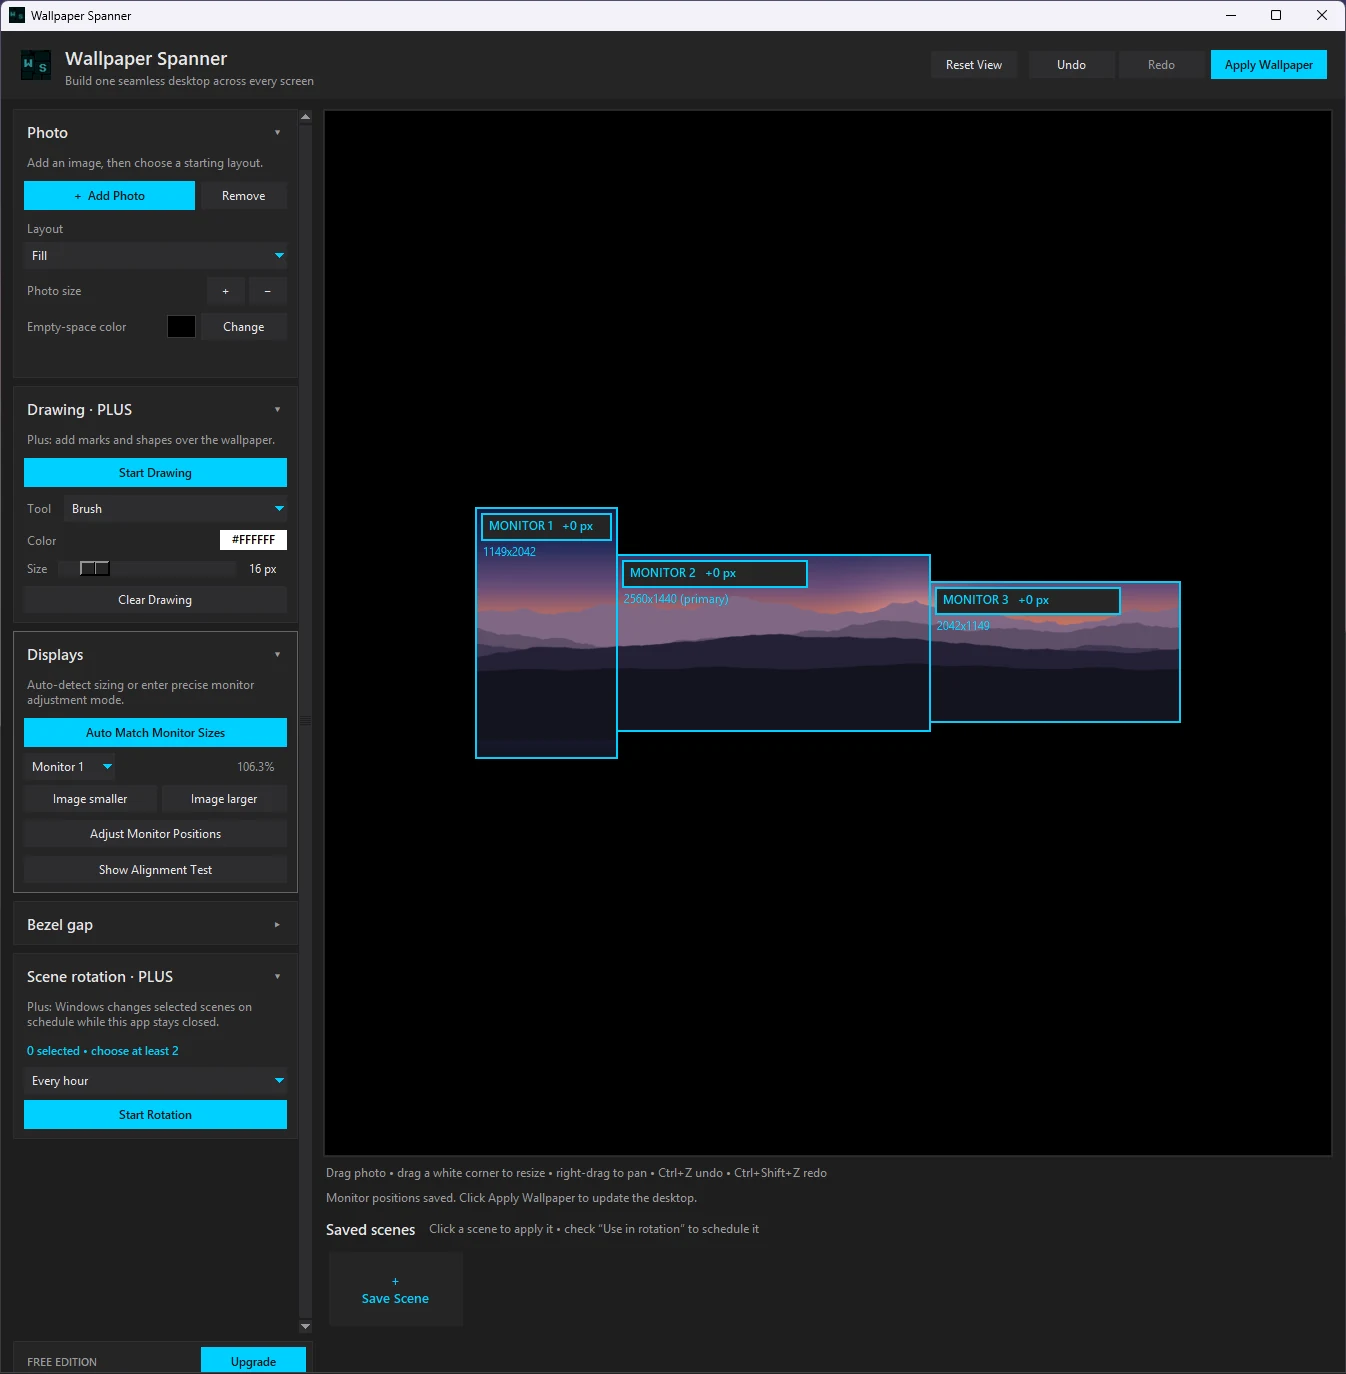Click the Image larger button
The height and width of the screenshot is (1374, 1346).
224,799
